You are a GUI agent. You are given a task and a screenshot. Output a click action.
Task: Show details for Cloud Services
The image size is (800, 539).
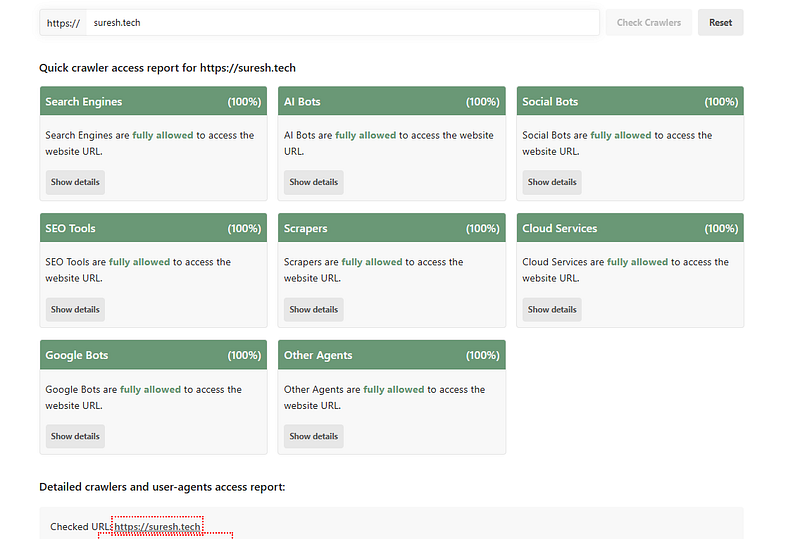pyautogui.click(x=552, y=309)
